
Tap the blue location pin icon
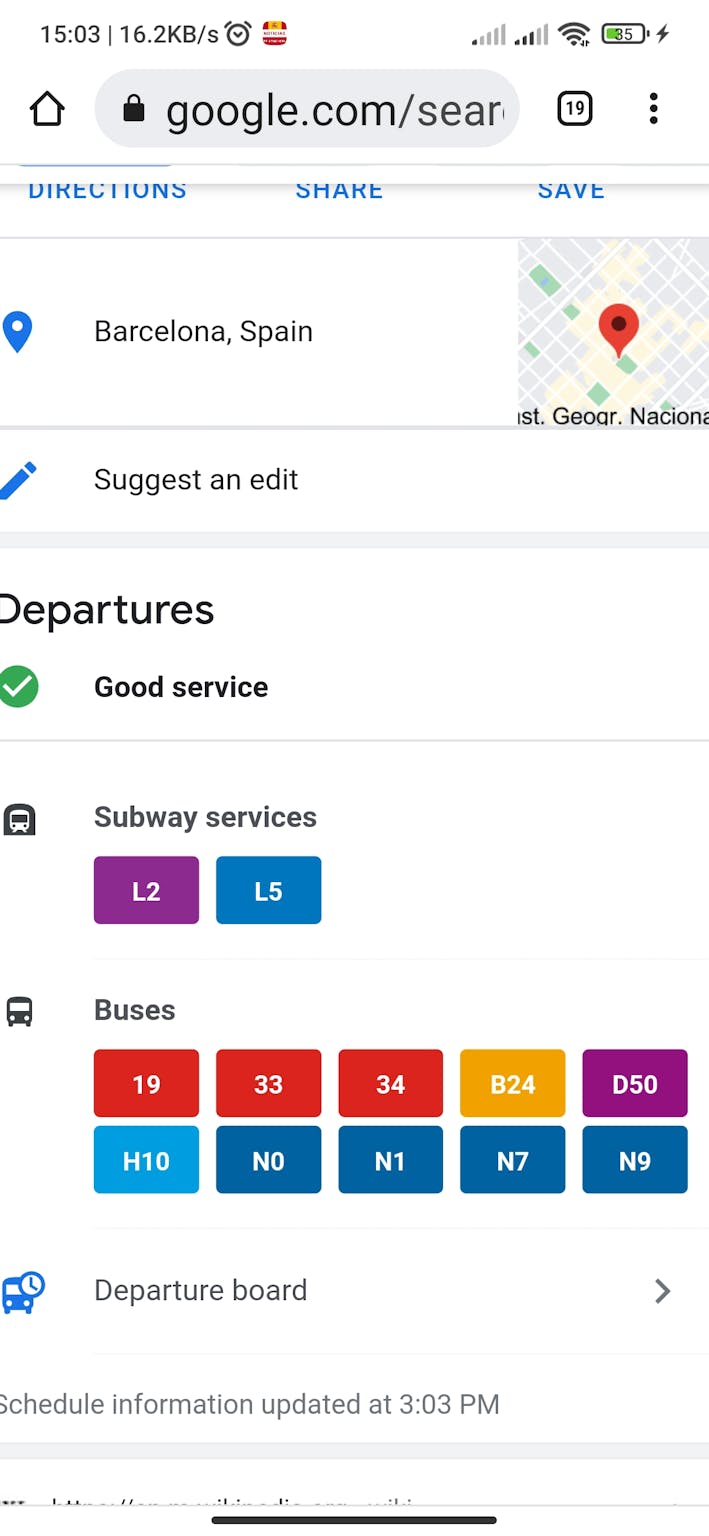[x=18, y=332]
